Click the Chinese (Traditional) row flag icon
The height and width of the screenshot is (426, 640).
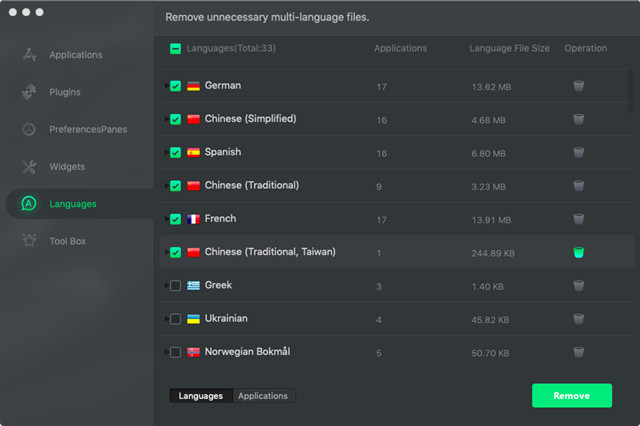coord(193,186)
